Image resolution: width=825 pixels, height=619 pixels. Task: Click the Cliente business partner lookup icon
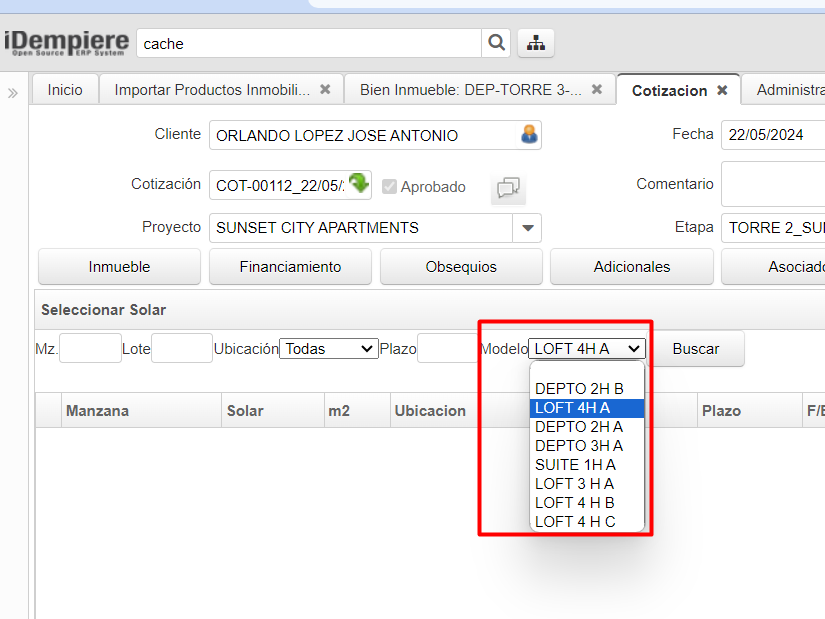pyautogui.click(x=529, y=135)
